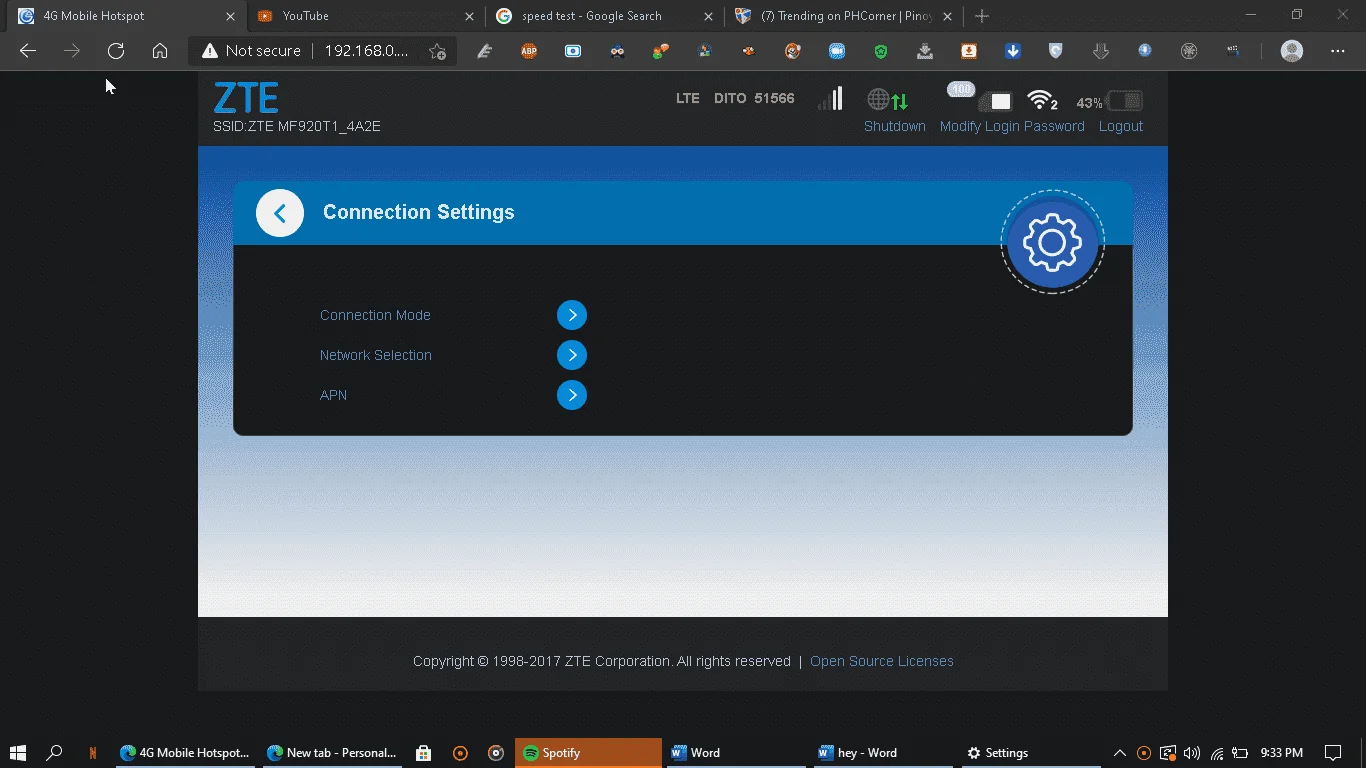Viewport: 1366px width, 768px height.
Task: Click the LTE network type text
Action: coord(688,98)
